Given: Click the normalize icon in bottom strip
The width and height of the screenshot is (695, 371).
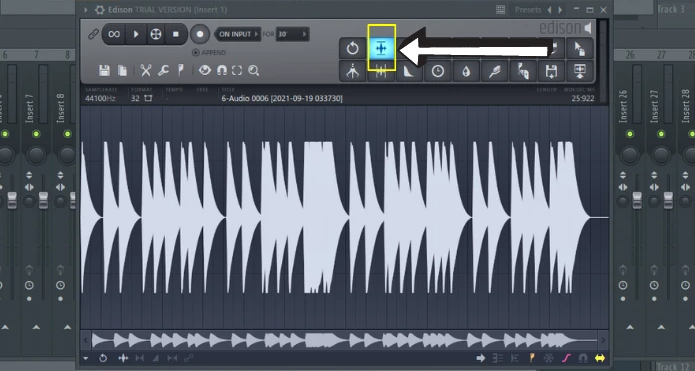Looking at the screenshot, I should click(123, 358).
